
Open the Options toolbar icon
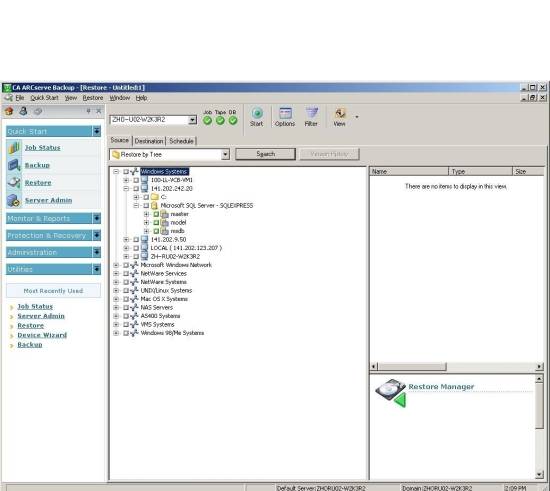tap(285, 113)
